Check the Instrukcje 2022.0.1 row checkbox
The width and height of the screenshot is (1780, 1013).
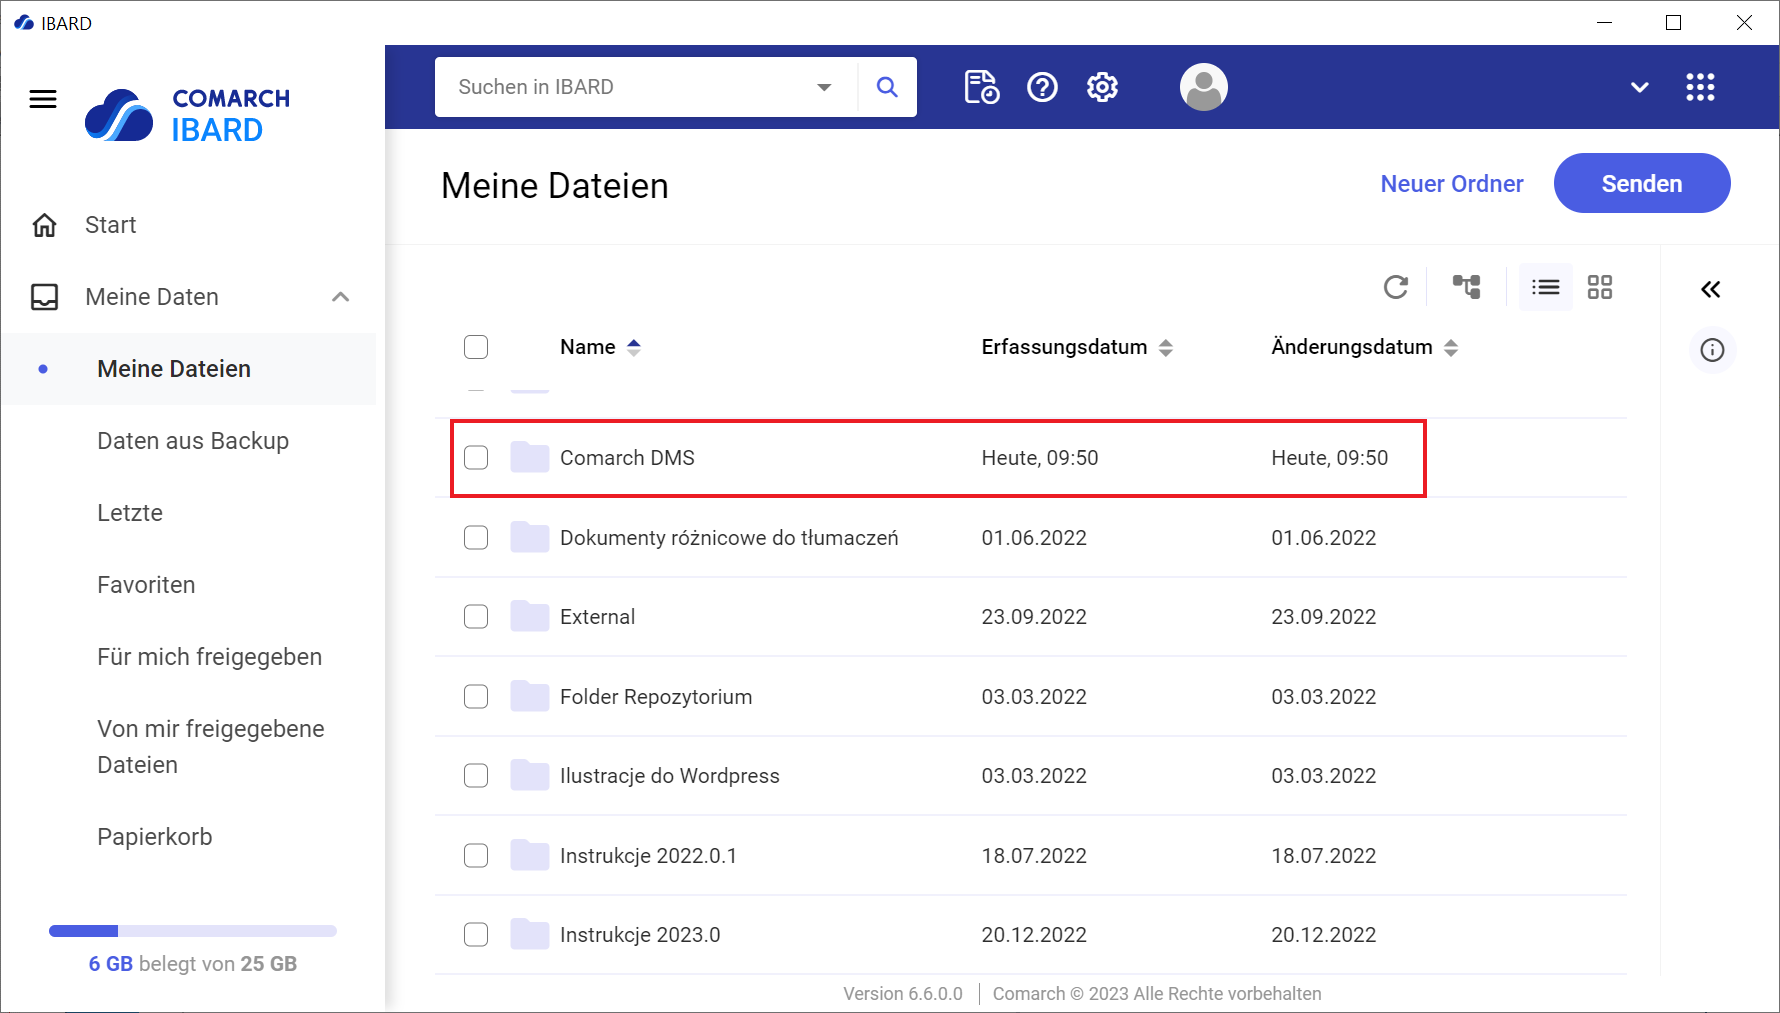[476, 855]
